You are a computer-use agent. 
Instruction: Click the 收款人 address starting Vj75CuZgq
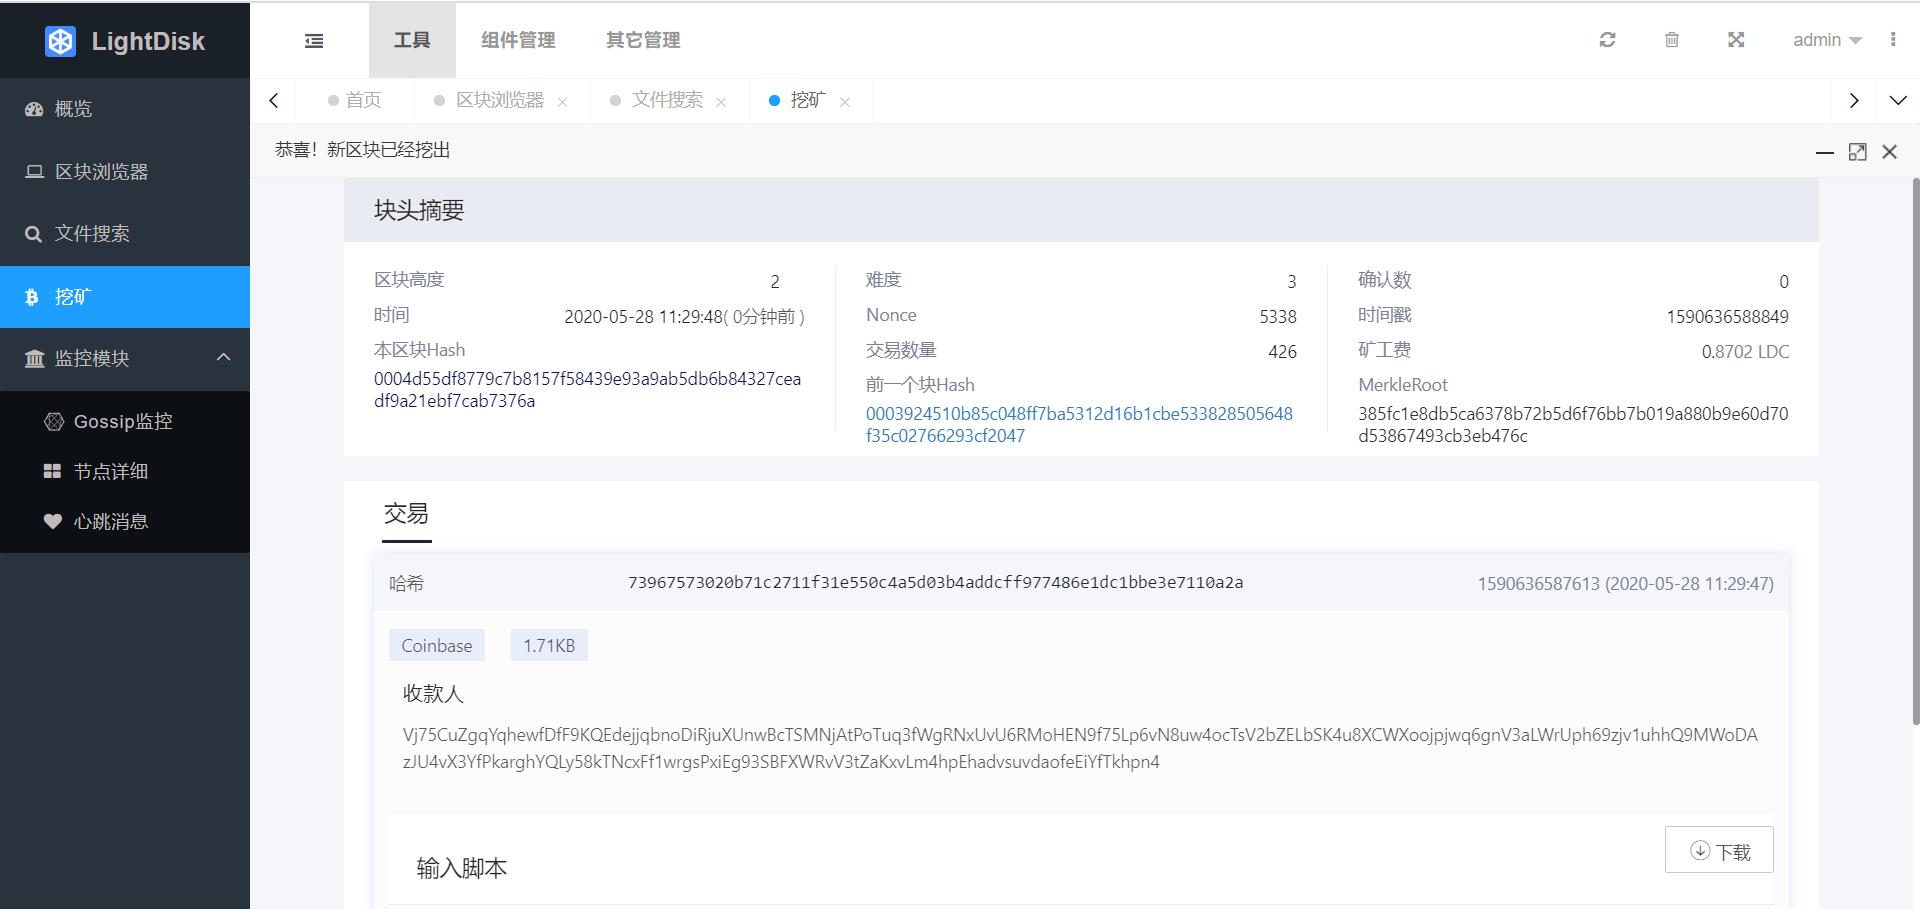[x=1080, y=748]
